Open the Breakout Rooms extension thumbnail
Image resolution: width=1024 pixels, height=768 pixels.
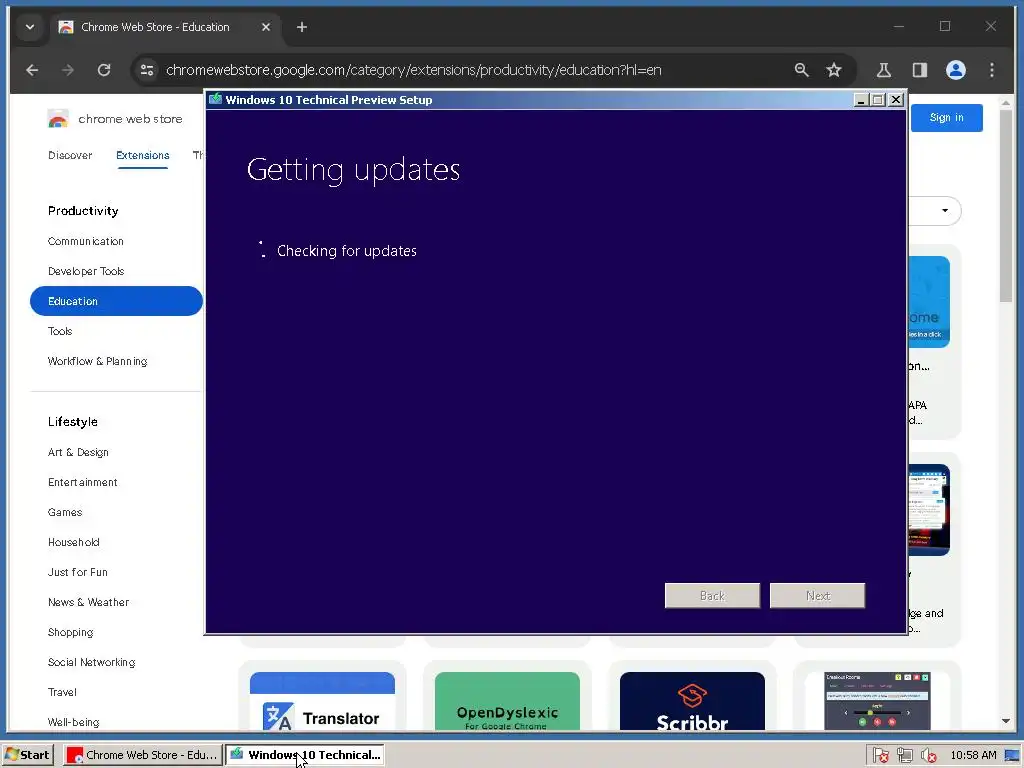tap(877, 701)
